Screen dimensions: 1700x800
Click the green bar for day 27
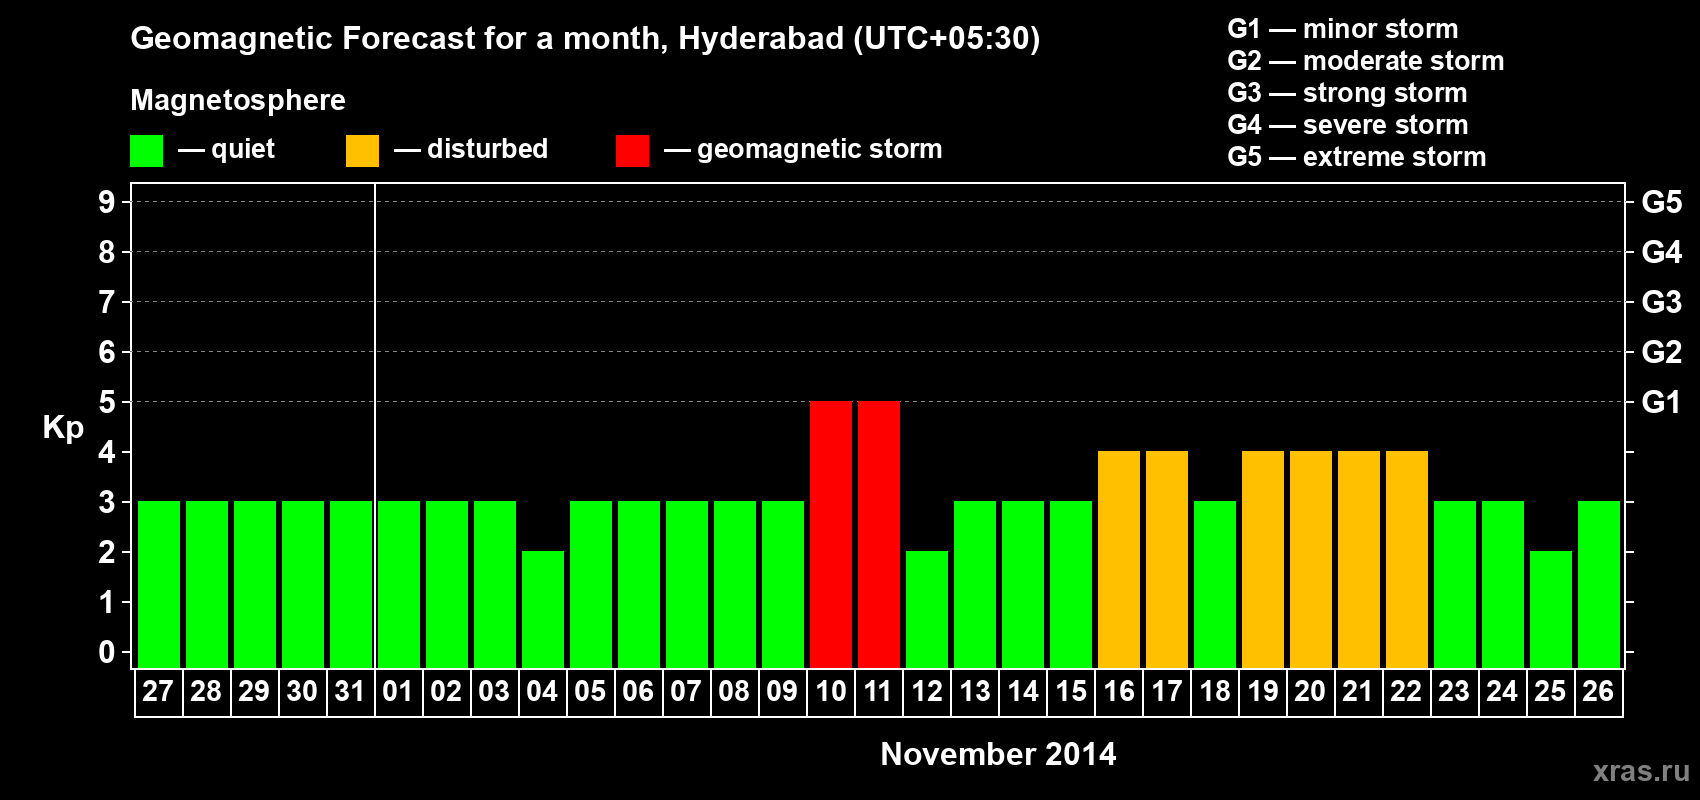pyautogui.click(x=159, y=584)
